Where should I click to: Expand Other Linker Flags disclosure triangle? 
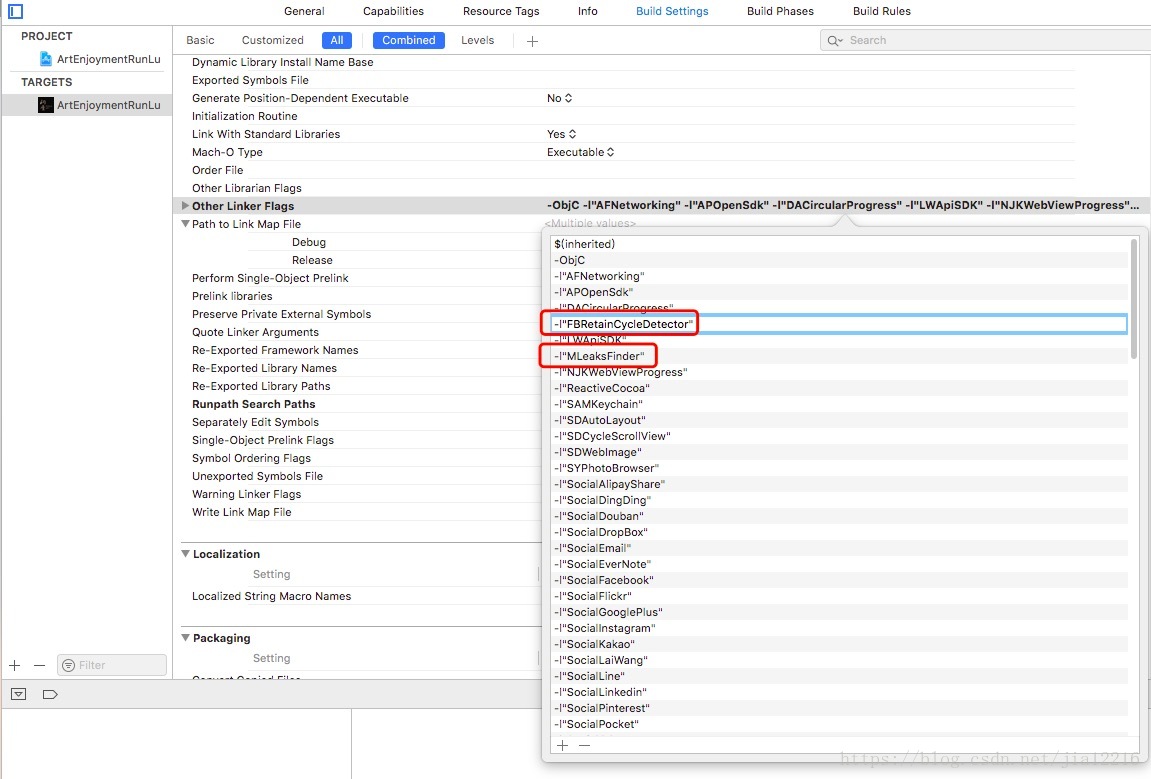coord(185,206)
